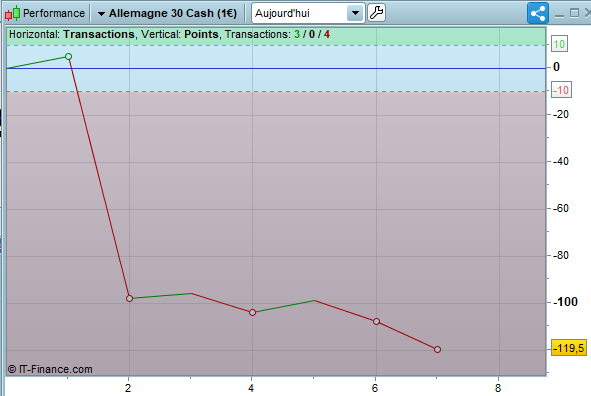Screen dimensions: 591x396
Task: Click the last transaction point at -119,5
Action: pos(437,350)
